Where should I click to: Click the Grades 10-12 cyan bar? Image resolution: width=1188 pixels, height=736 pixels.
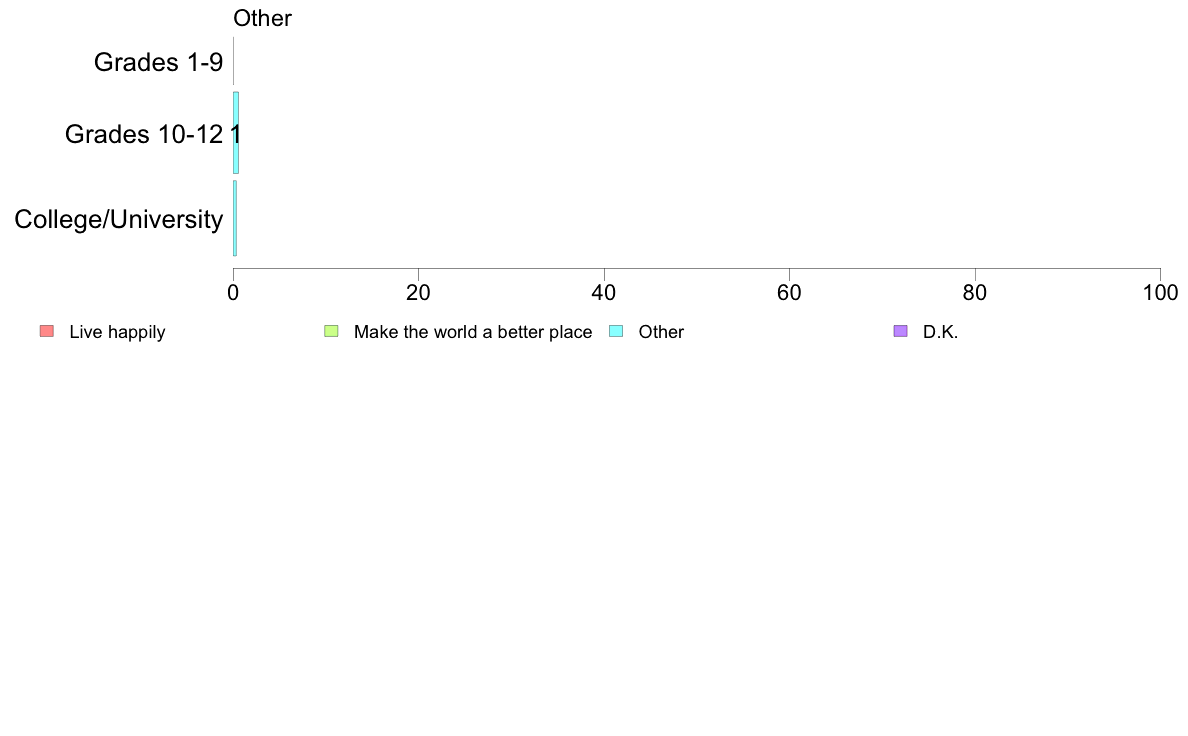point(236,133)
